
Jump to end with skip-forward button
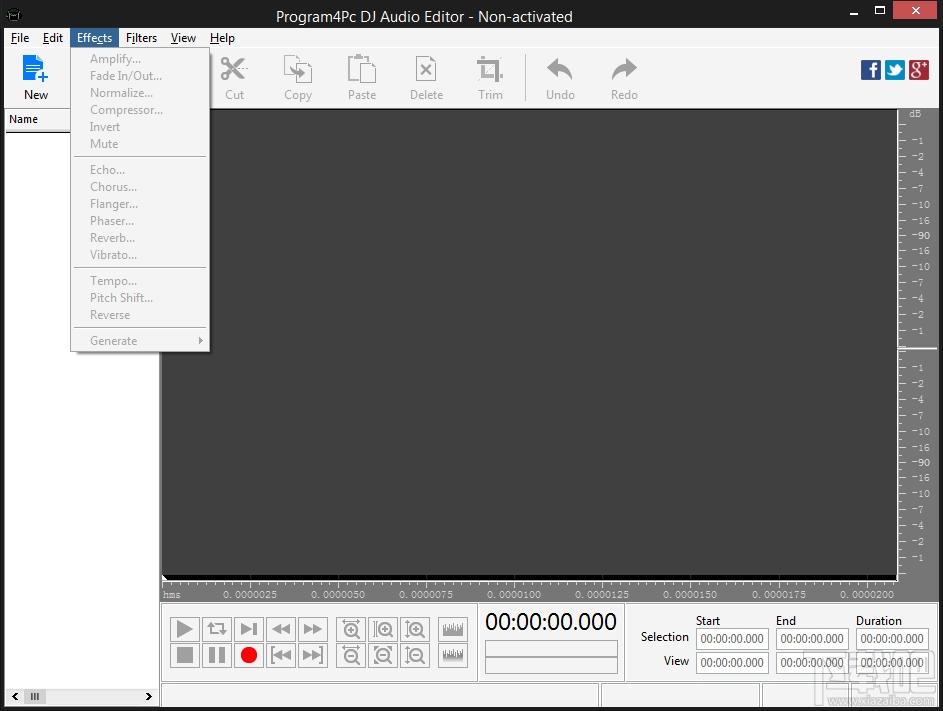click(x=313, y=655)
